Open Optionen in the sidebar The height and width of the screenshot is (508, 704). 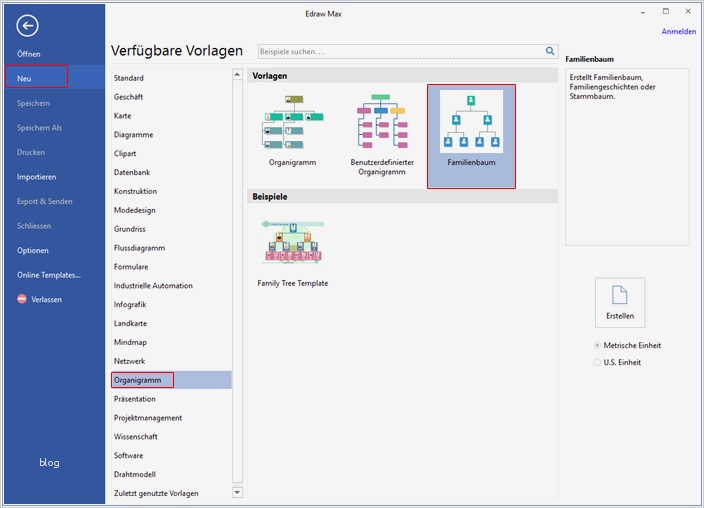click(32, 250)
